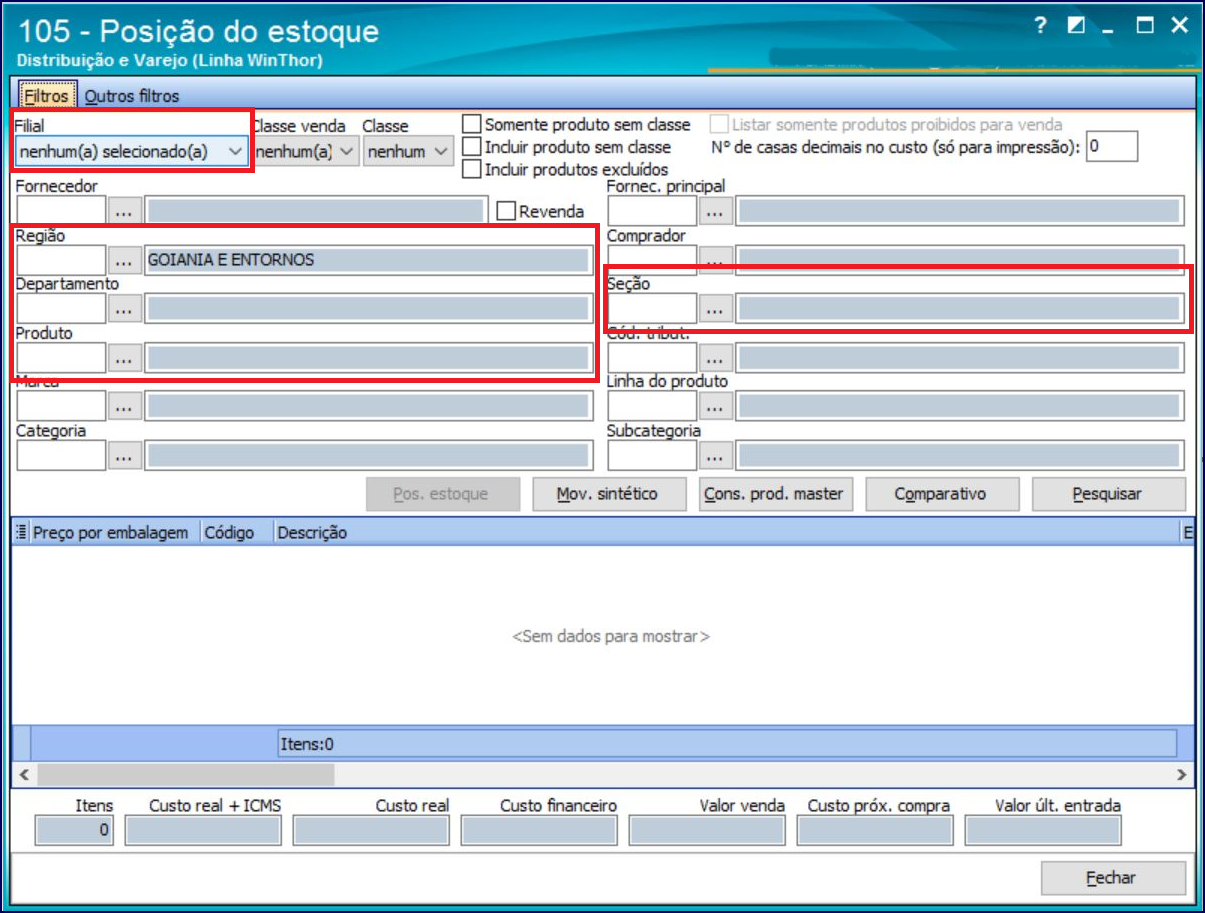
Task: Open Fornec. principal lookup ellipsis button
Action: [714, 212]
